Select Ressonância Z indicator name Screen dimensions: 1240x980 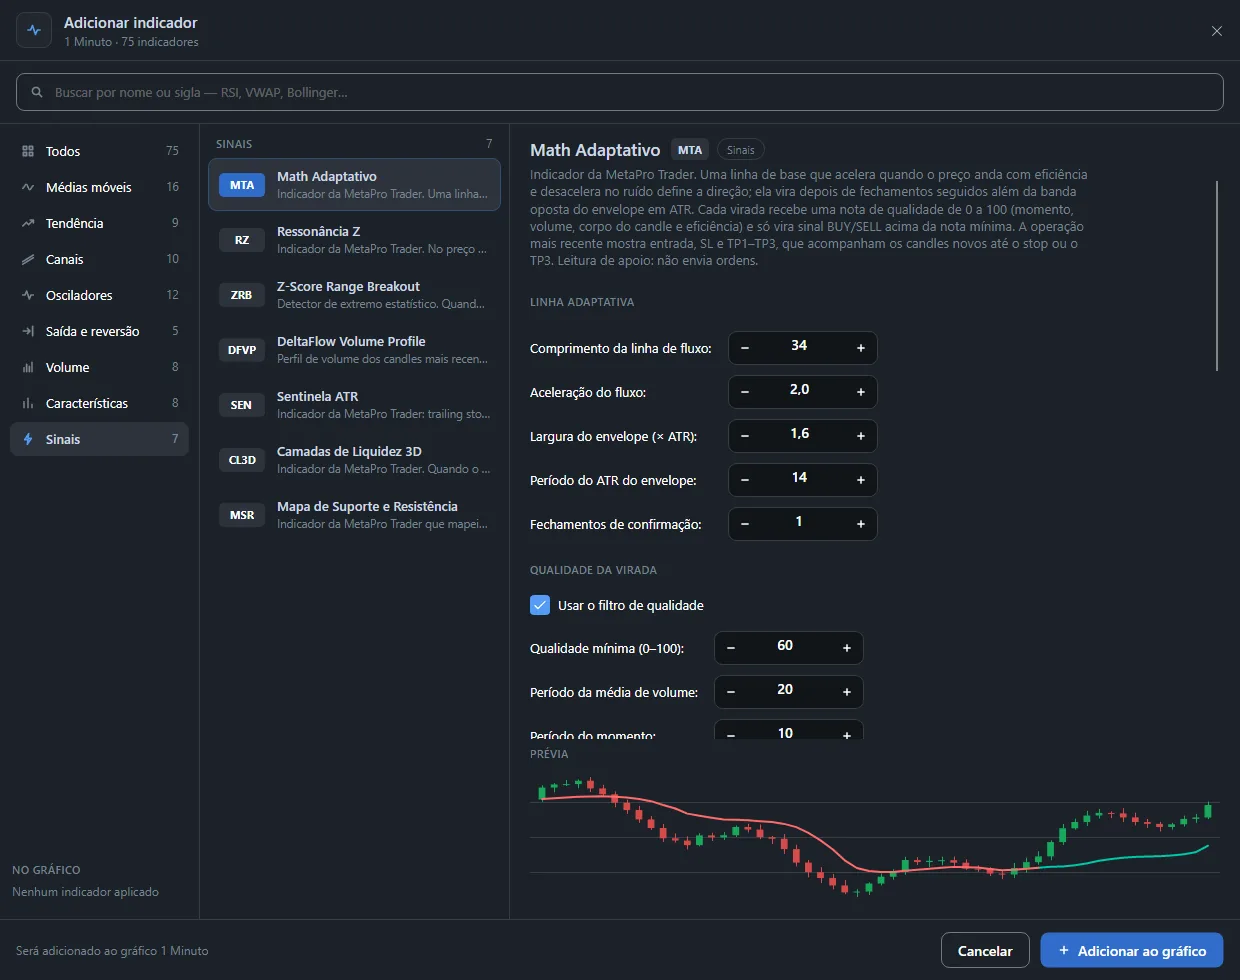point(319,231)
